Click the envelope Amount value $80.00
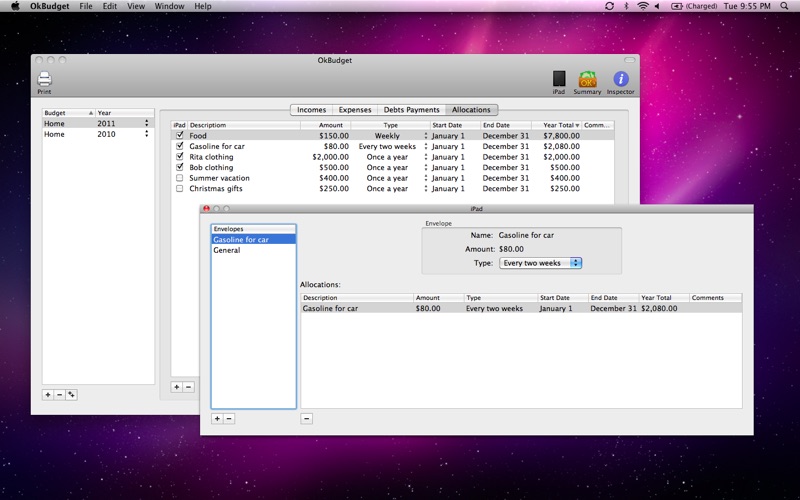 (511, 249)
